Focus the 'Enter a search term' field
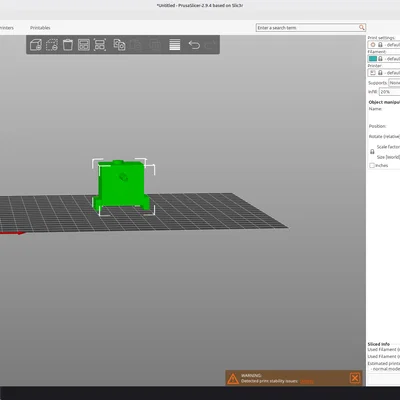The height and width of the screenshot is (400, 400). [x=307, y=28]
